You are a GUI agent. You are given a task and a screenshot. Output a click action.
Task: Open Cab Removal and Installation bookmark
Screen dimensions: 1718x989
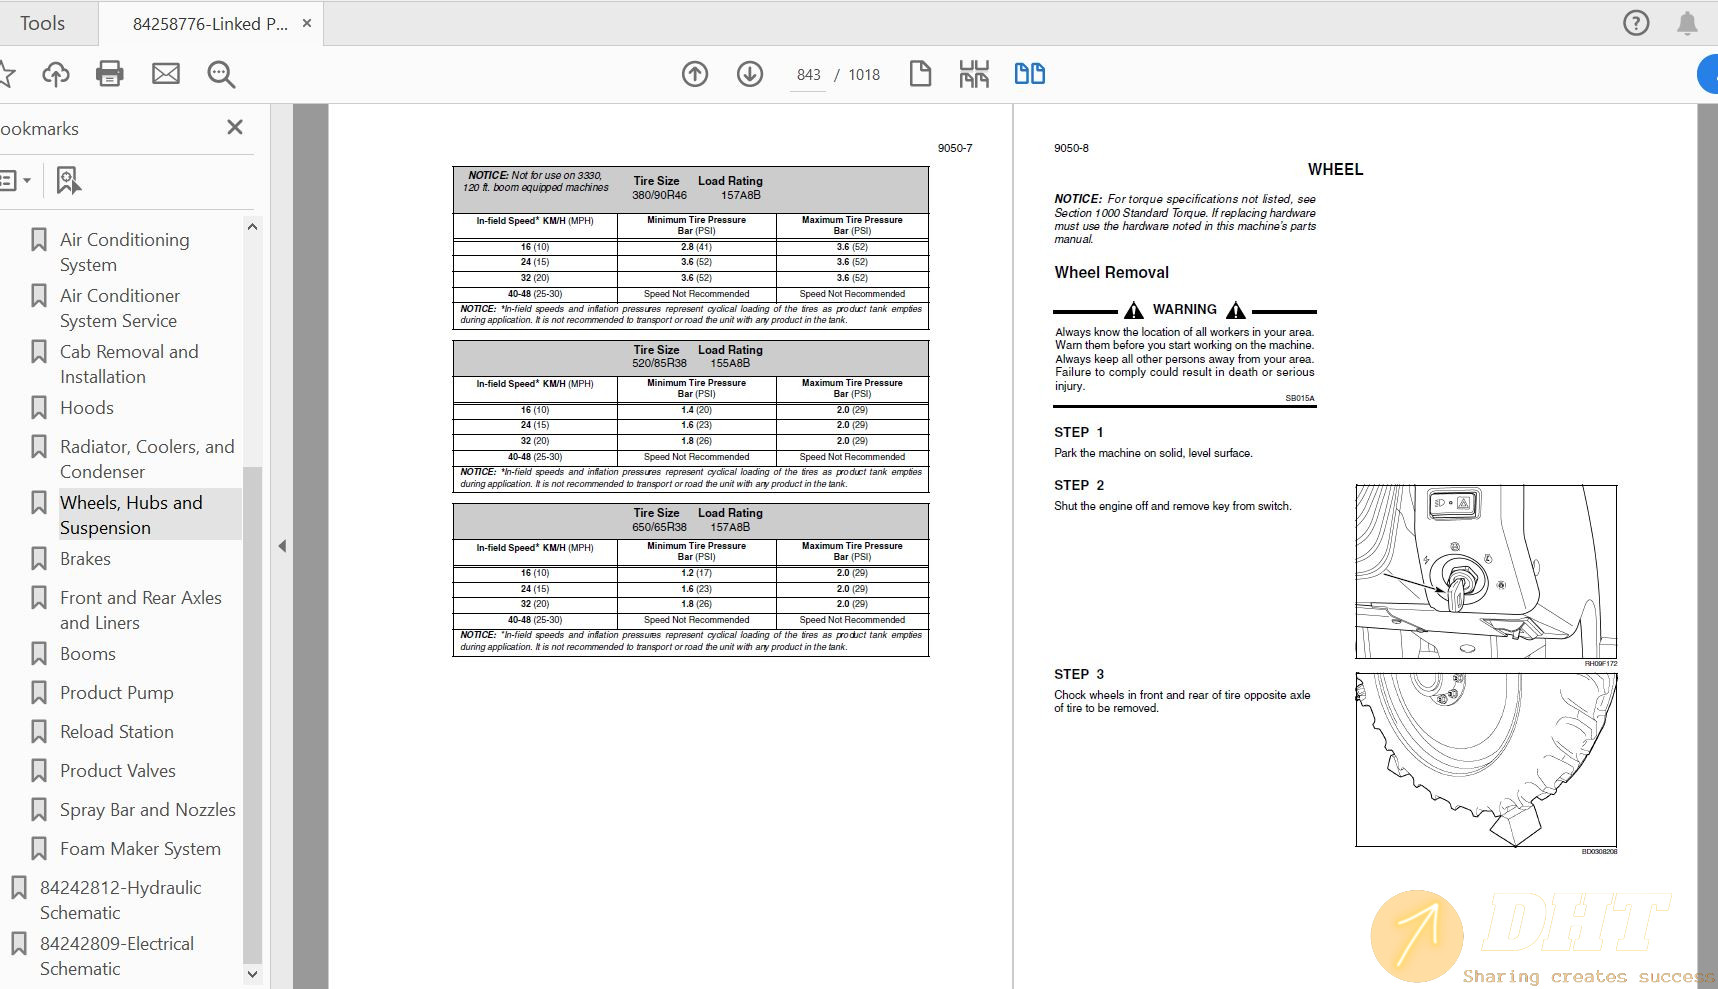(x=129, y=364)
